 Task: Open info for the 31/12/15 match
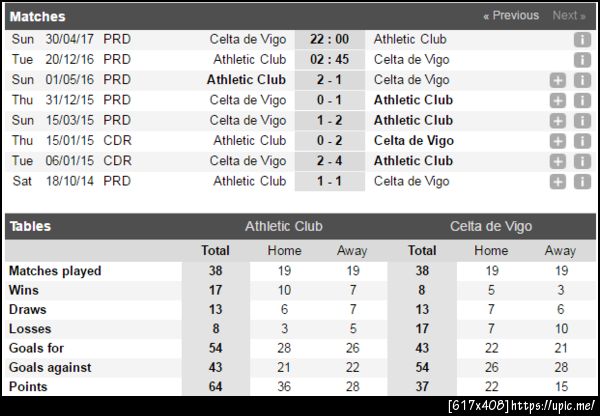click(582, 101)
